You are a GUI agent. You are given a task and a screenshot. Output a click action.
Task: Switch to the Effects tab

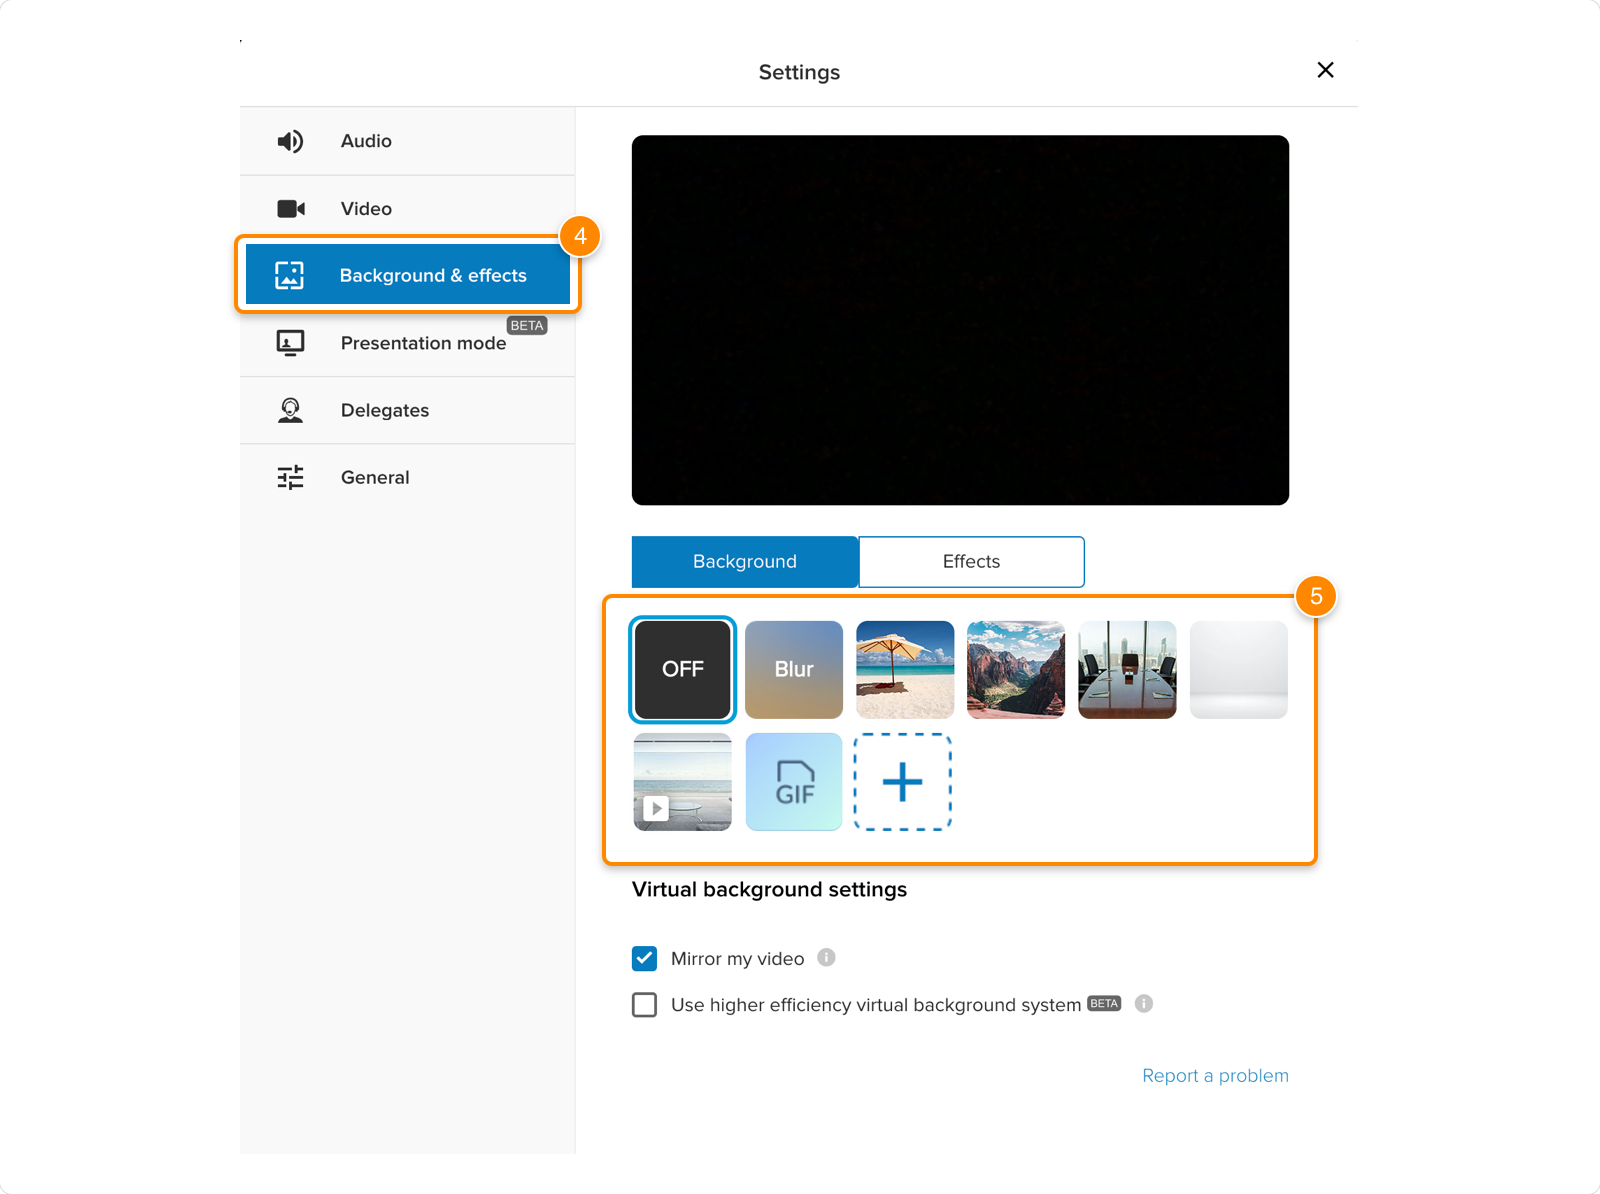970,561
